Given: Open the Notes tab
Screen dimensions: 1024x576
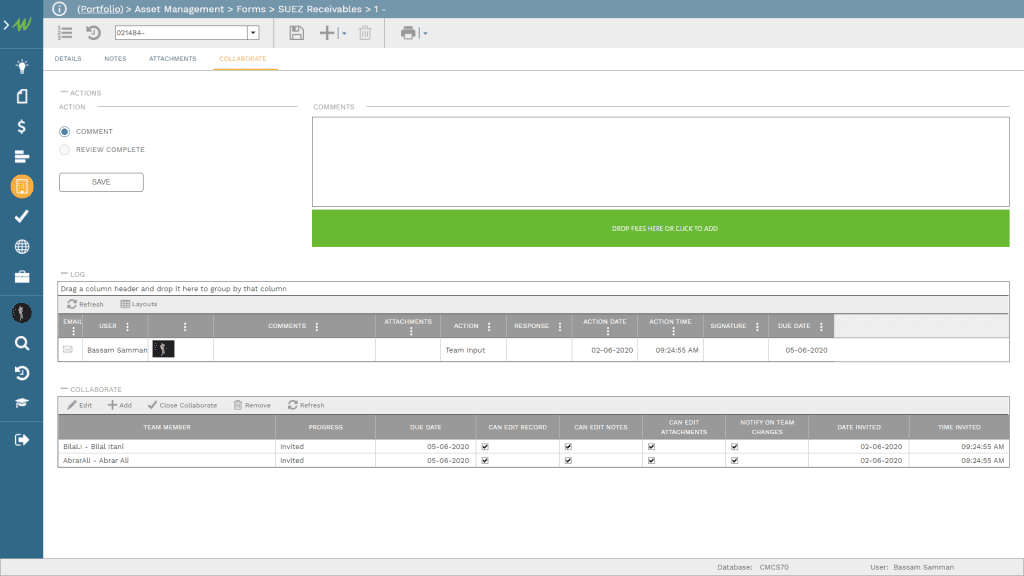Looking at the screenshot, I should tap(115, 58).
